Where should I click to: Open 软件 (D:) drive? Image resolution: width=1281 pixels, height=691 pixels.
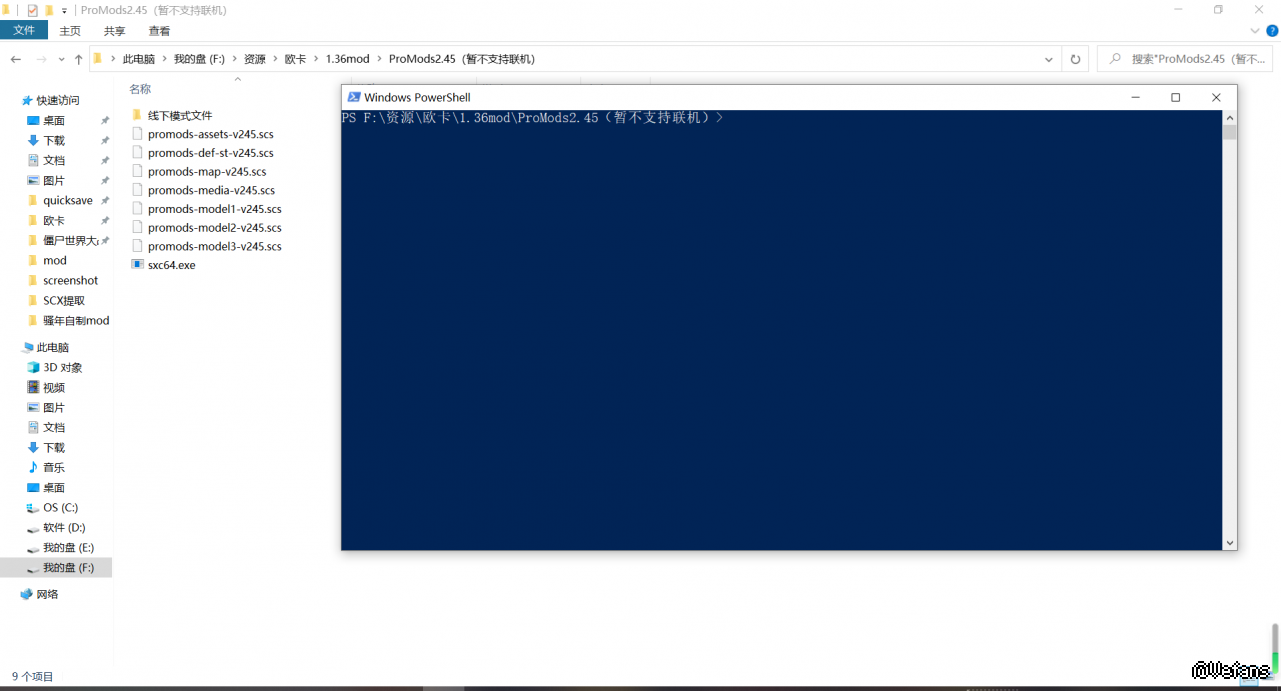coord(64,527)
